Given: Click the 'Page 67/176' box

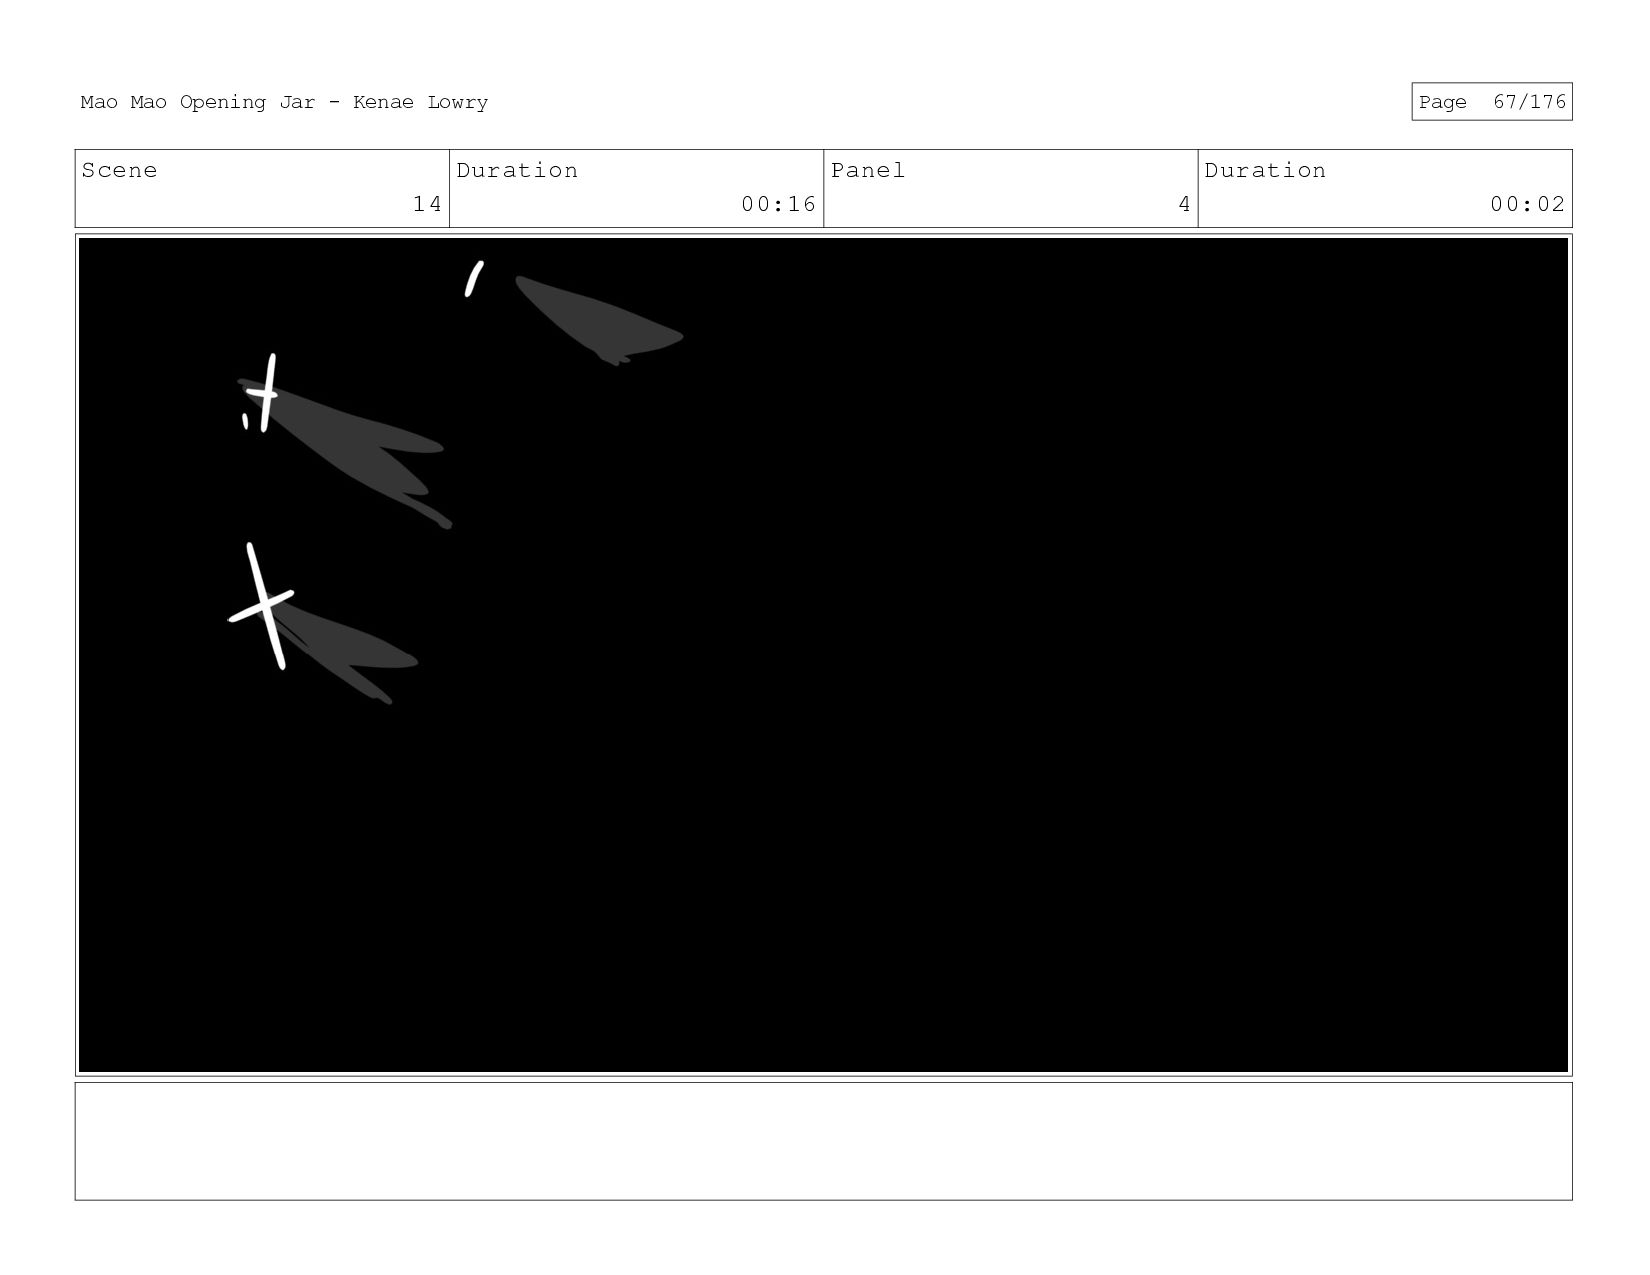Looking at the screenshot, I should click(1491, 102).
